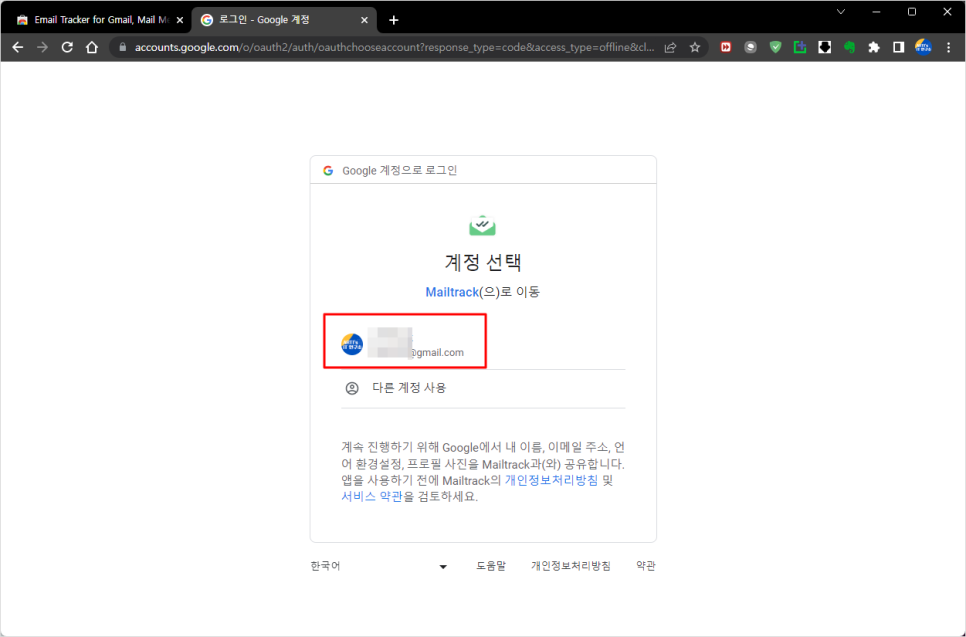Click the green square plus extension icon

800,47
